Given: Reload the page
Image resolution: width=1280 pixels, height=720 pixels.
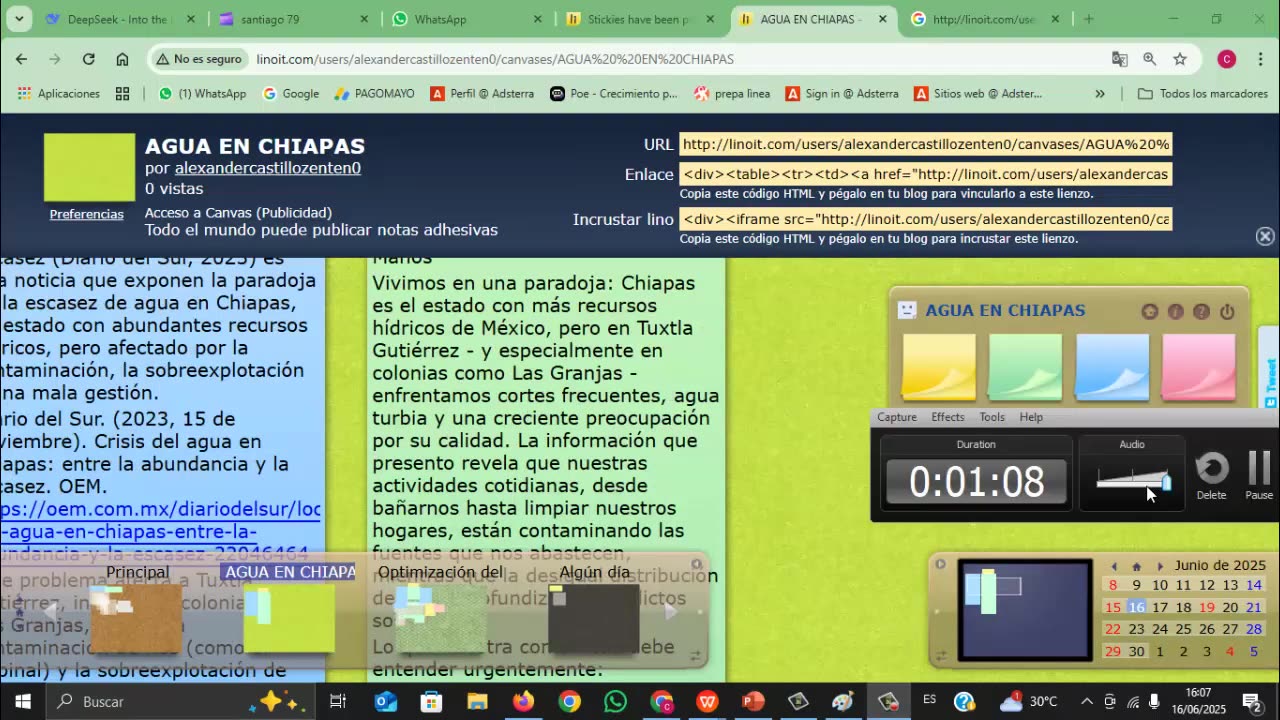Looking at the screenshot, I should point(88,59).
